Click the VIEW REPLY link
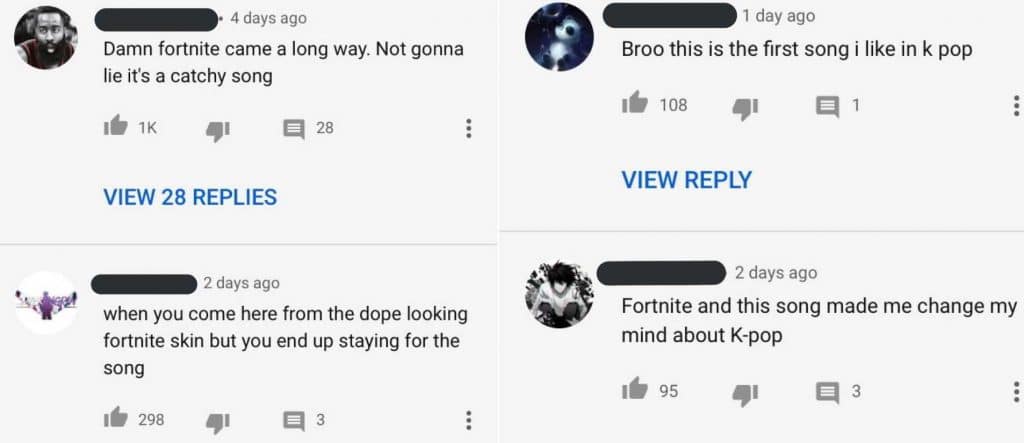This screenshot has width=1024, height=443. pyautogui.click(x=686, y=180)
